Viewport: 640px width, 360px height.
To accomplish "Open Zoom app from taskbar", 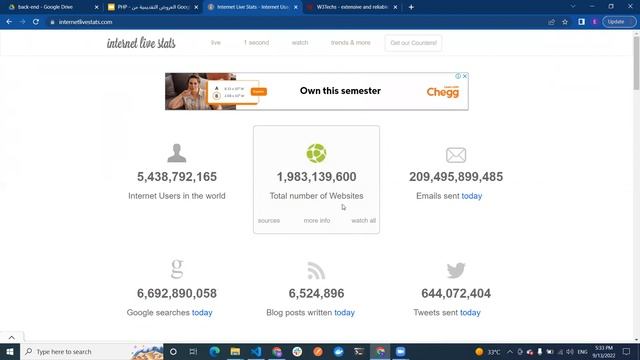I will (400, 351).
